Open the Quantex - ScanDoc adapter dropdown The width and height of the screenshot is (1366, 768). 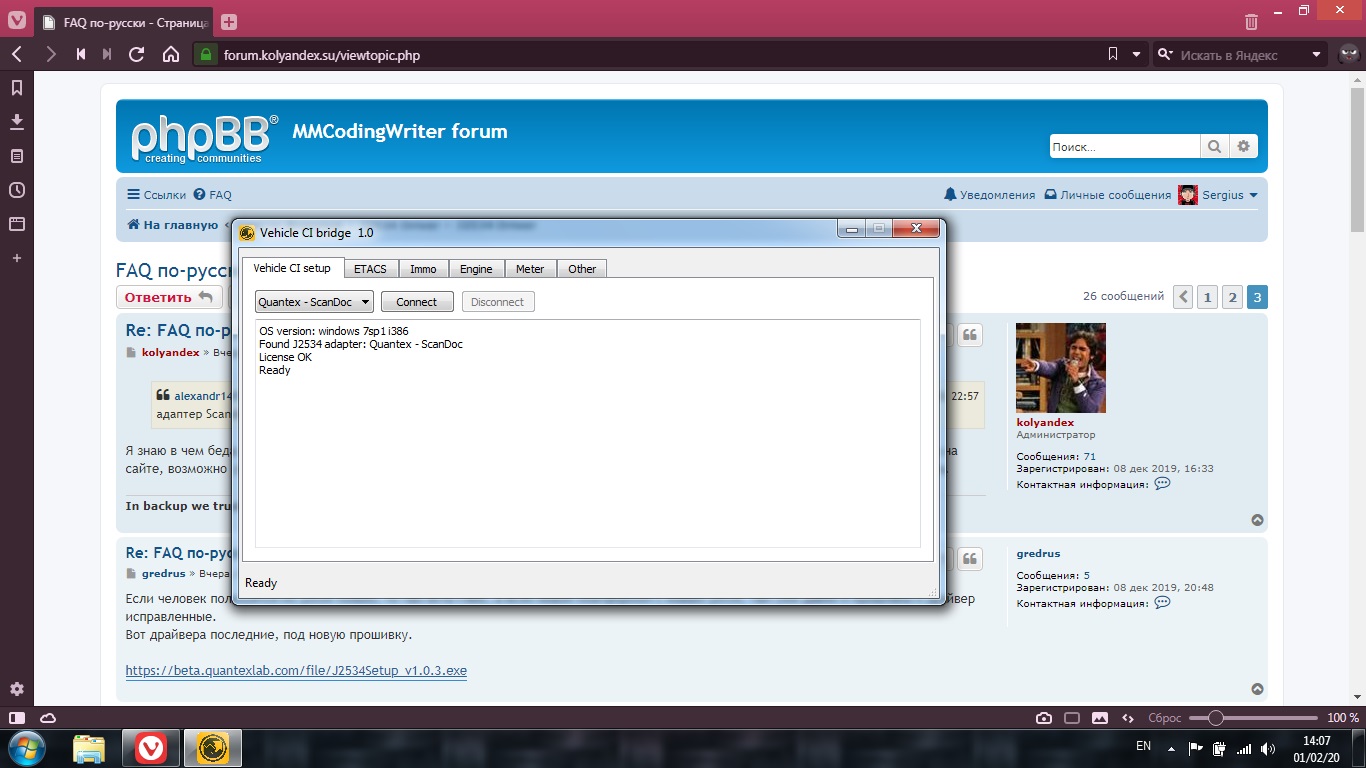click(314, 302)
